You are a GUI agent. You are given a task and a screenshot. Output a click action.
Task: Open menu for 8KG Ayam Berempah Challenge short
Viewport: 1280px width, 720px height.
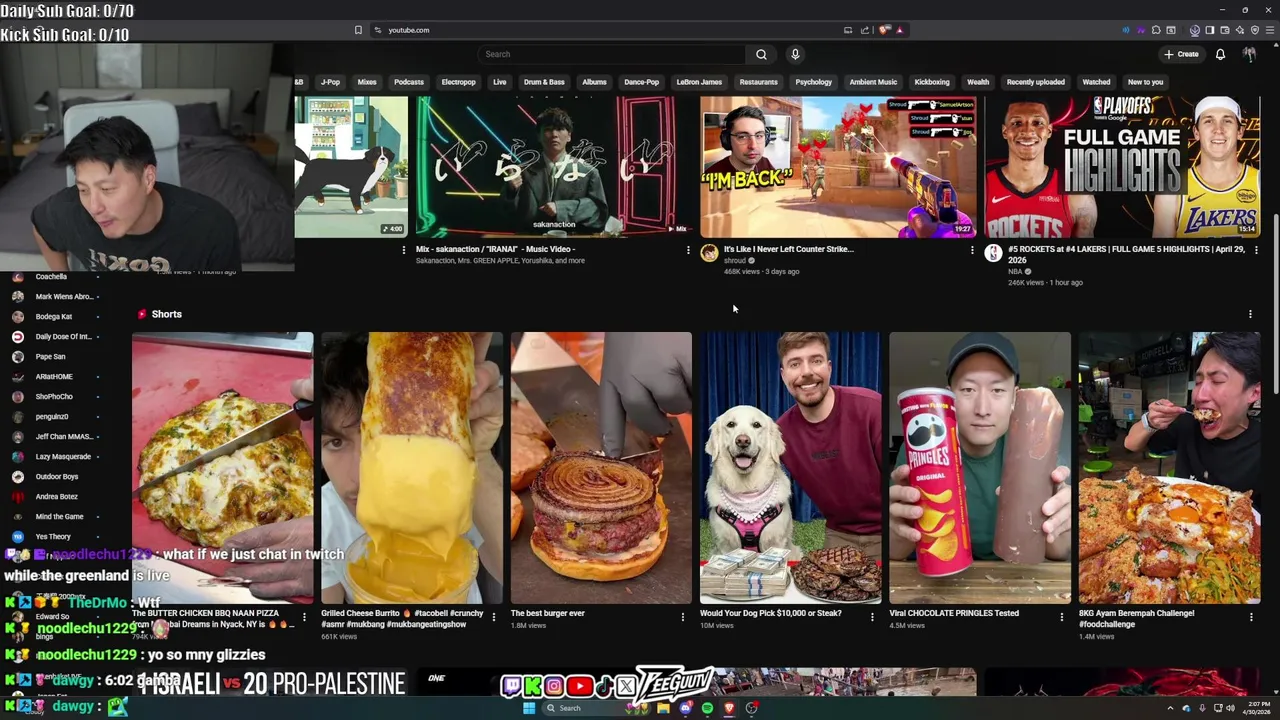click(x=1251, y=617)
